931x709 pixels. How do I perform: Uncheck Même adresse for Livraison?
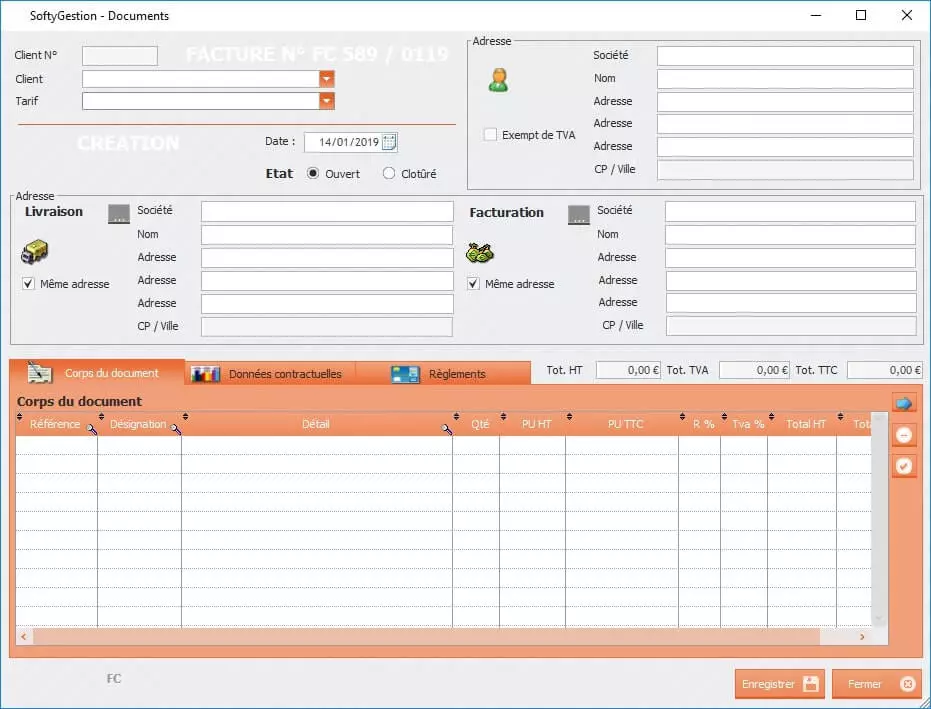[28, 284]
